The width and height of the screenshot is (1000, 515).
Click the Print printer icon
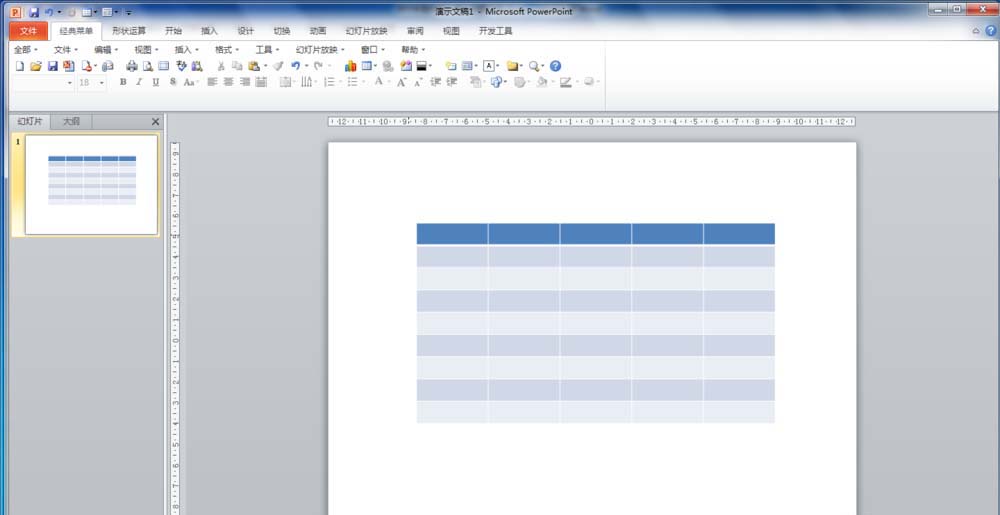[132, 66]
